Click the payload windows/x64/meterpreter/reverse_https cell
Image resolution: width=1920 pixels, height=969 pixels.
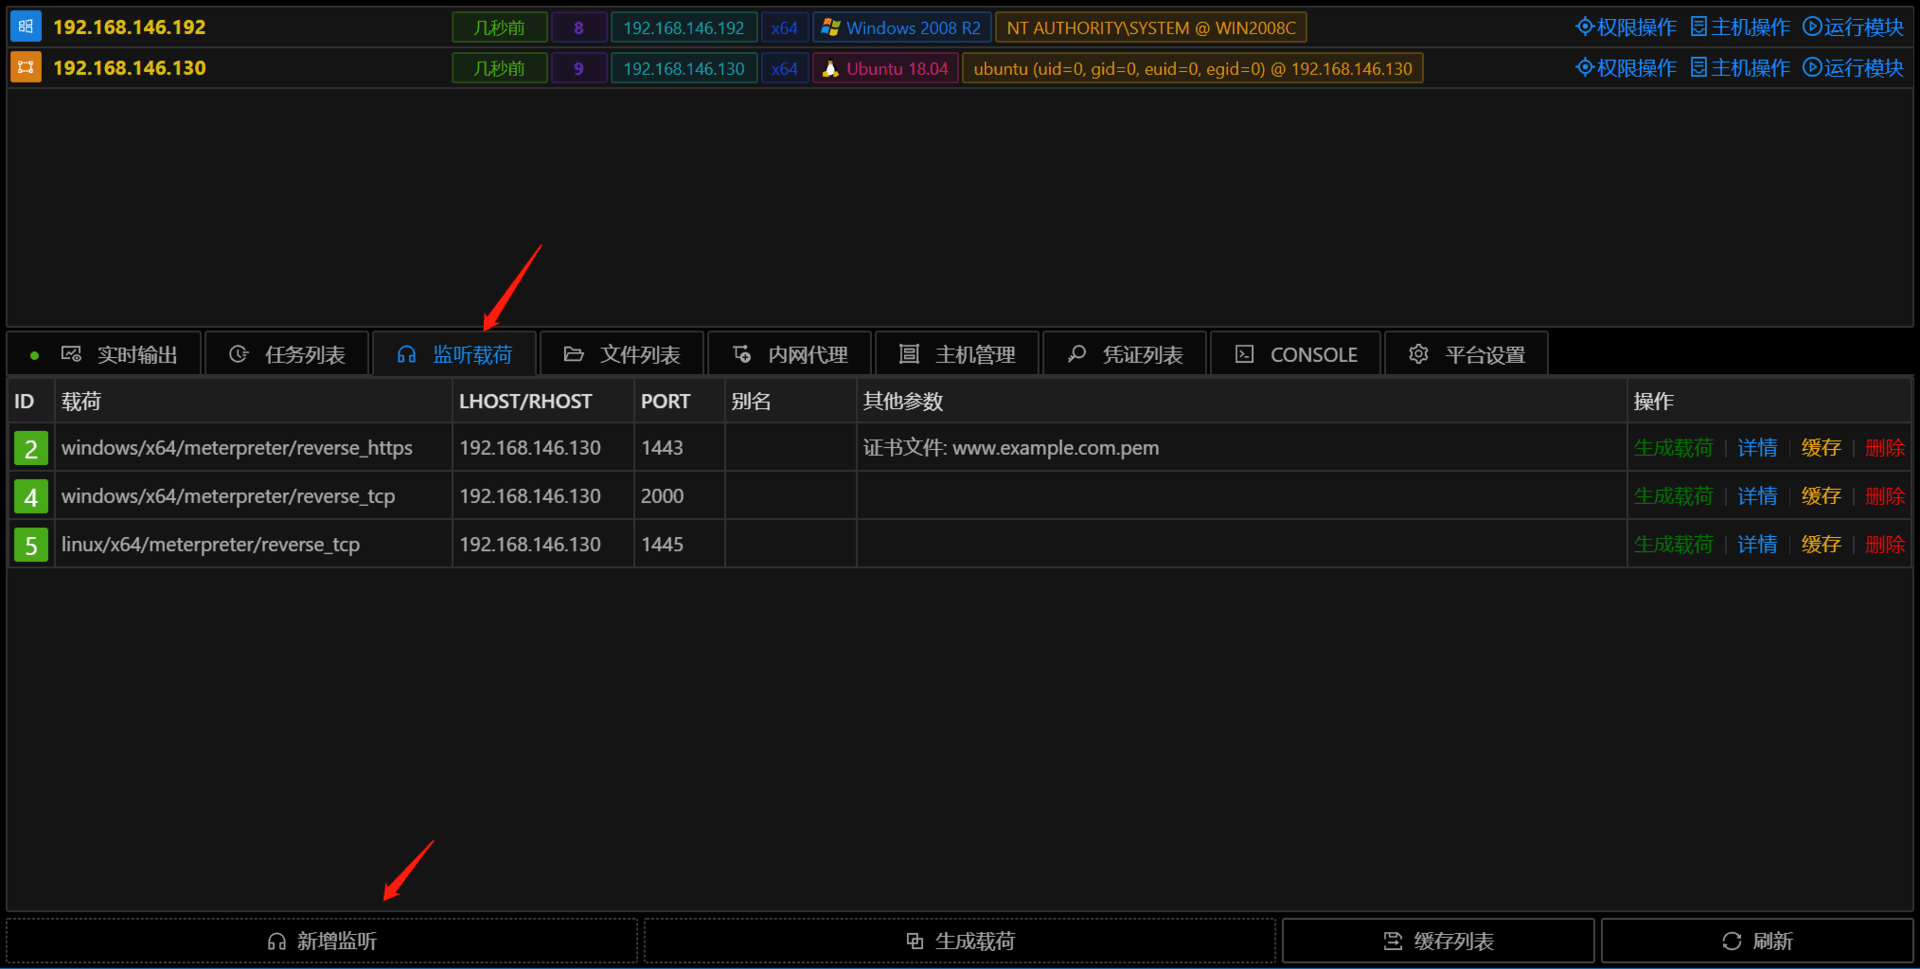tap(253, 448)
